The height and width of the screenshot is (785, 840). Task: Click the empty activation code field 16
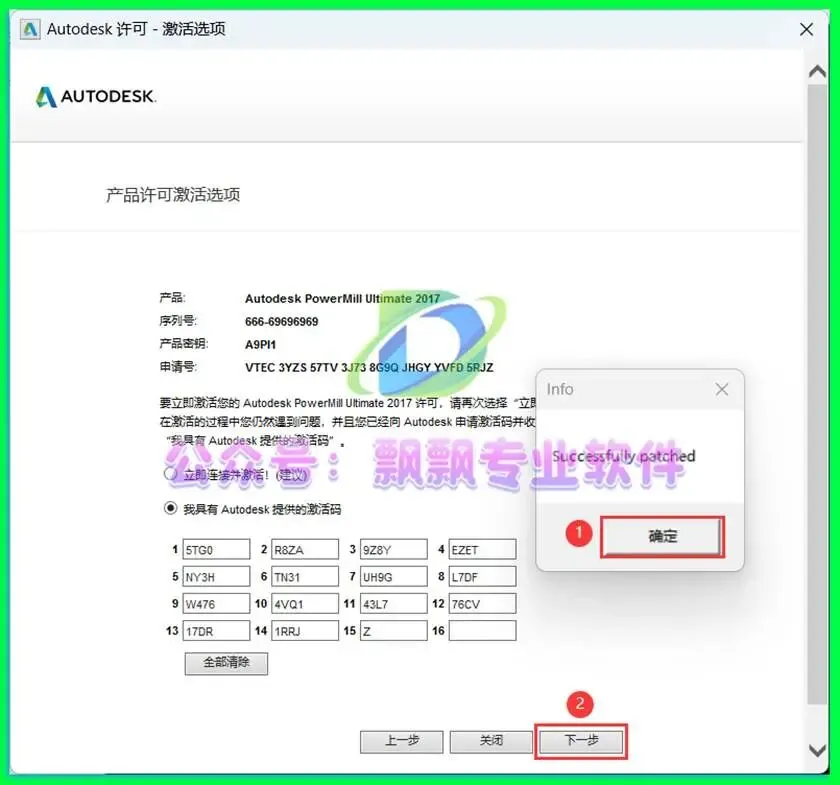[x=482, y=631]
